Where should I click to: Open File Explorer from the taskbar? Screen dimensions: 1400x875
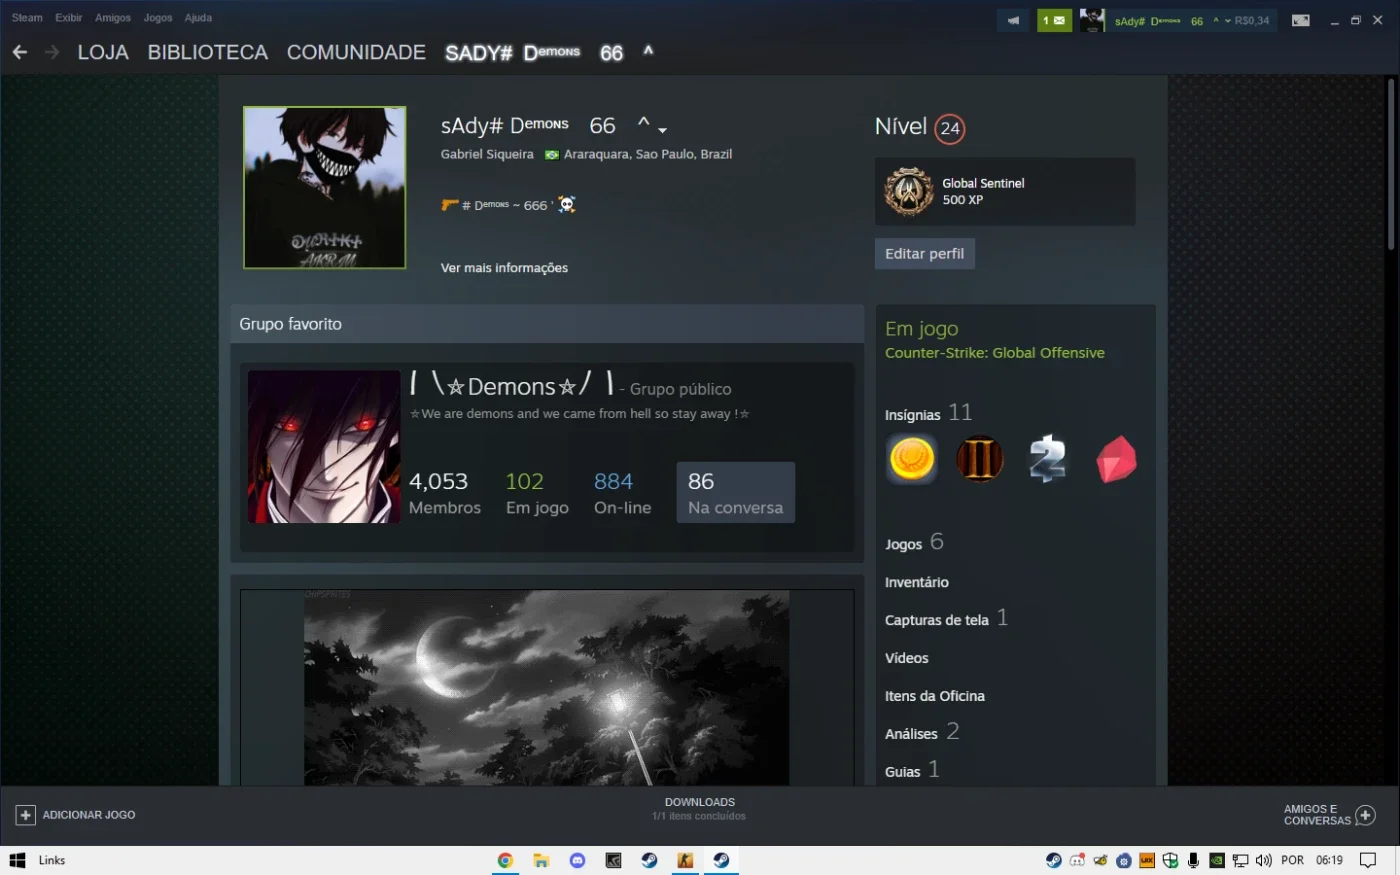[541, 860]
